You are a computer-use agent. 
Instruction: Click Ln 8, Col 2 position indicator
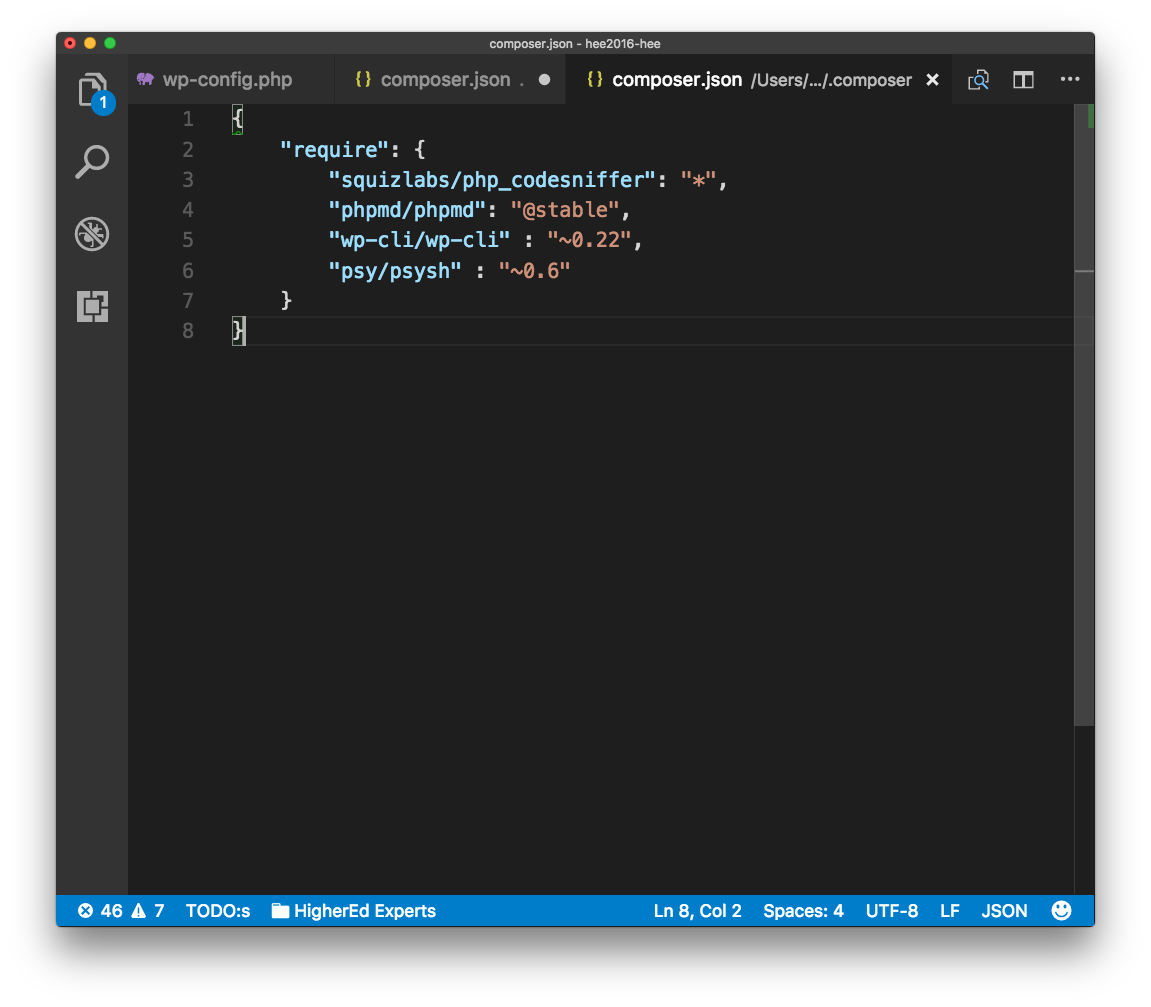[x=697, y=911]
